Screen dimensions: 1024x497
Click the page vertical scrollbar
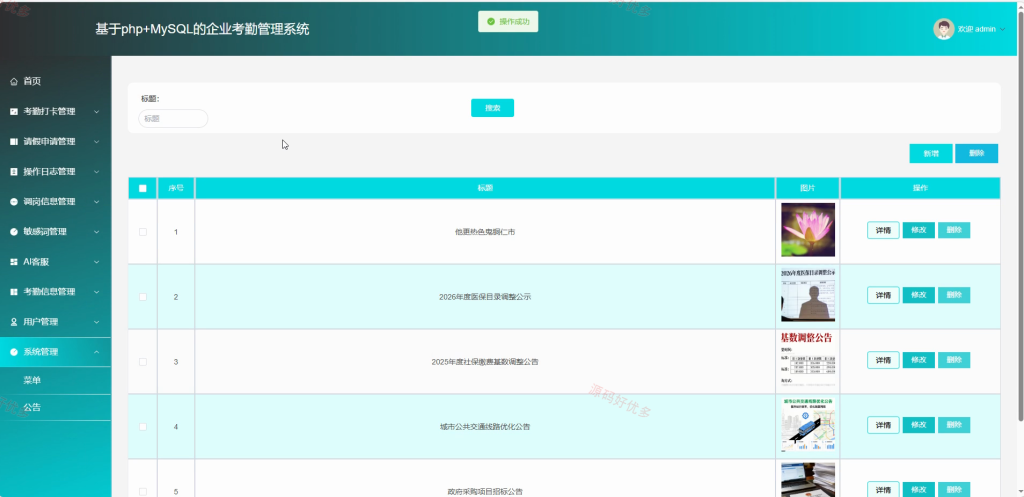coord(1020,216)
